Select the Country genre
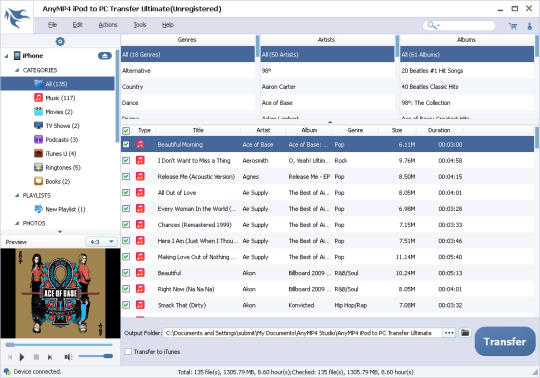Viewport: 540px width, 378px height. pyautogui.click(x=188, y=87)
